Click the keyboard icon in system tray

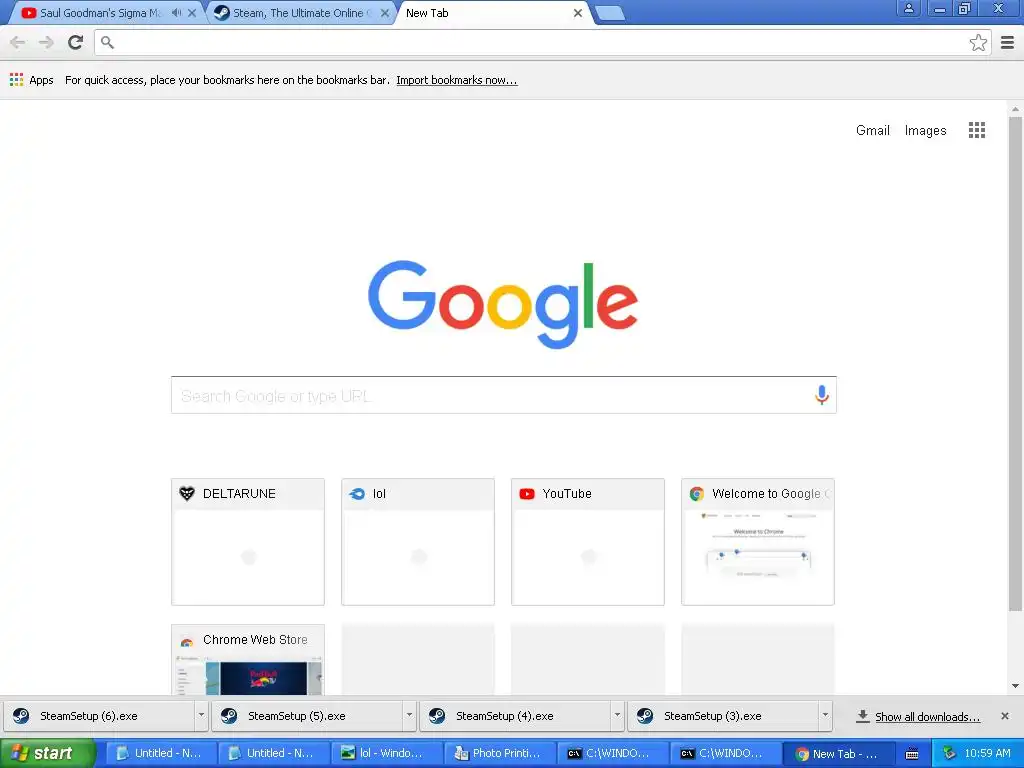[x=912, y=754]
